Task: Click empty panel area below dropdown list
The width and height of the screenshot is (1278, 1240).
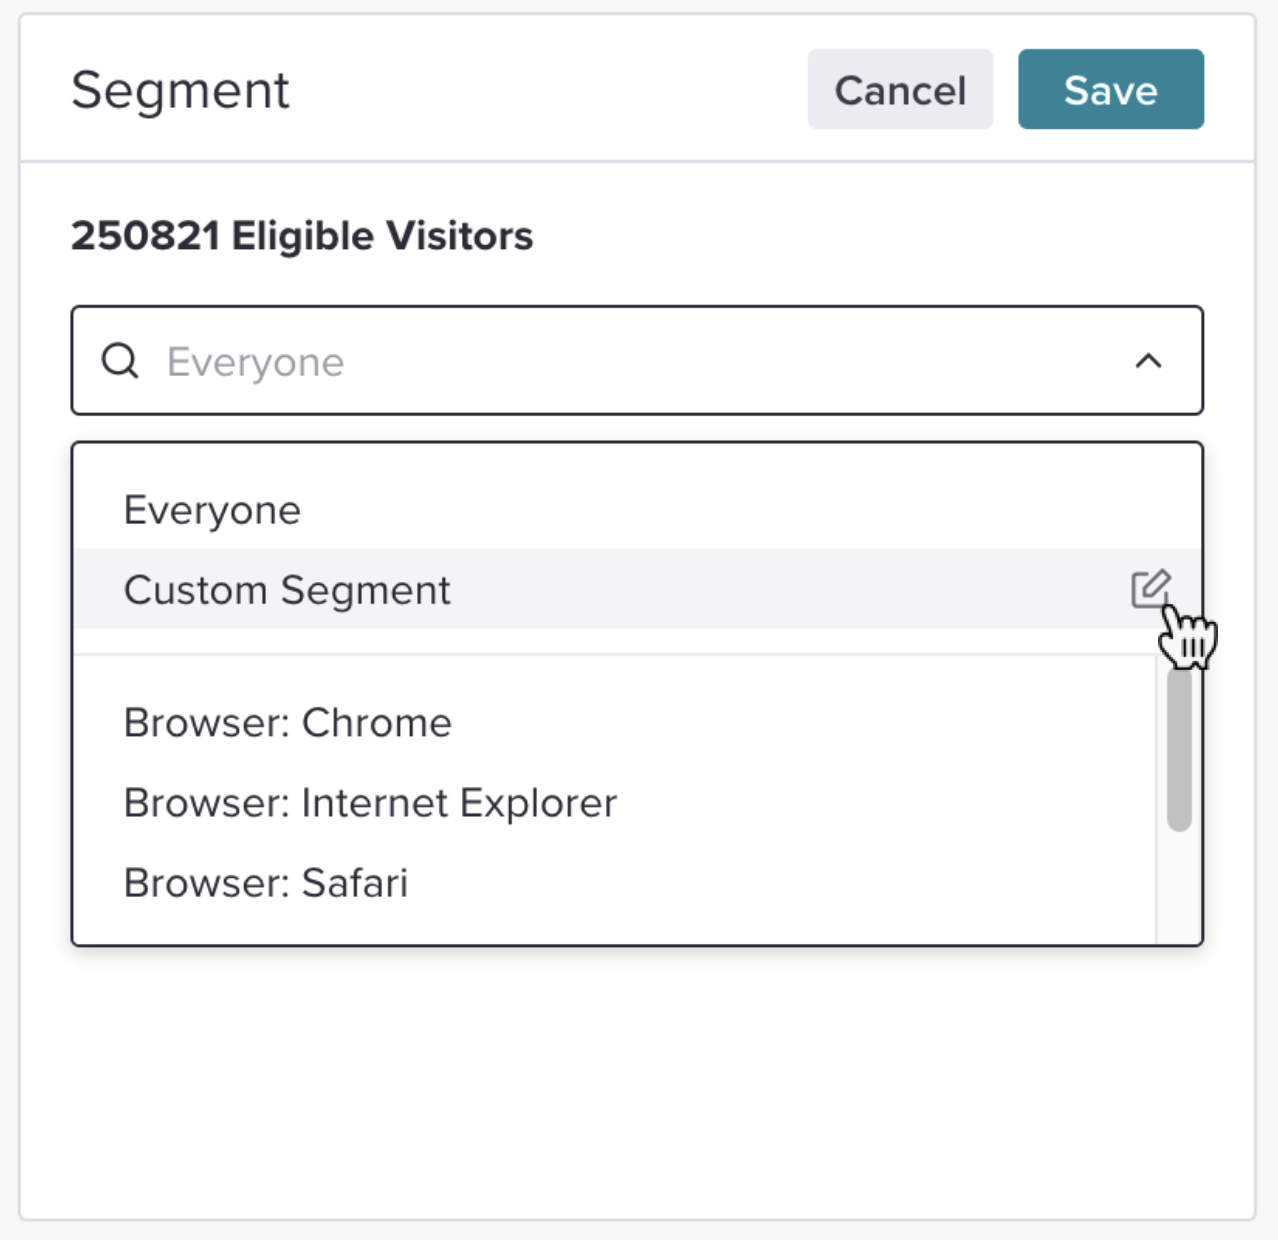Action: pos(637,1080)
